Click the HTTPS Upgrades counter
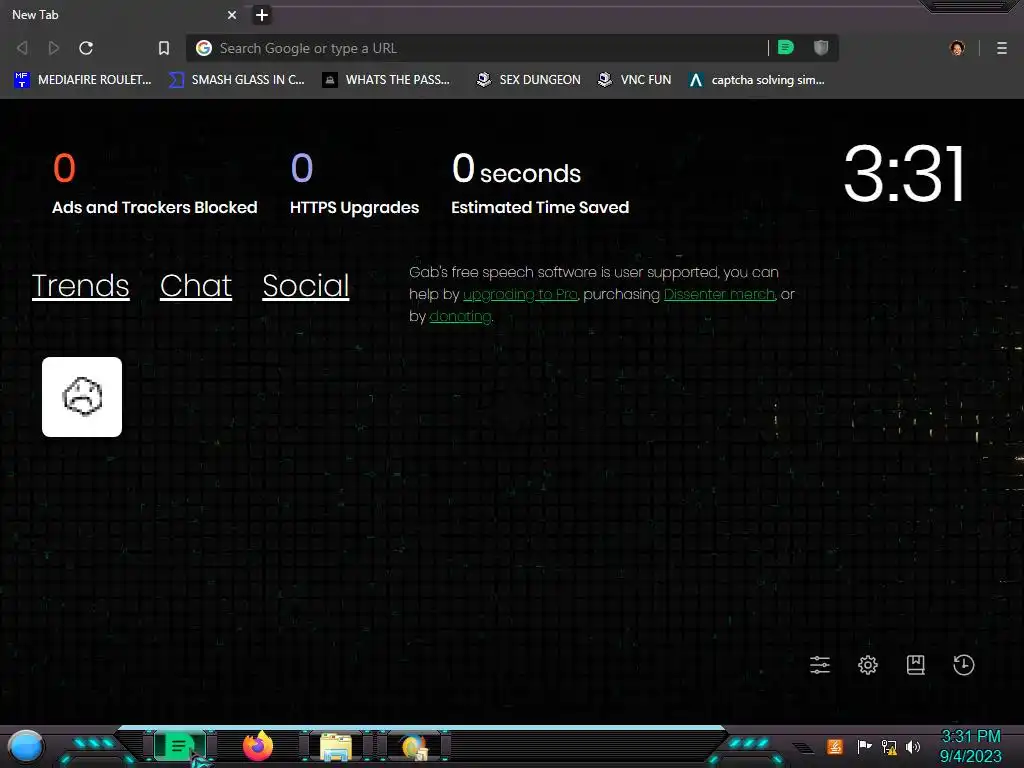The height and width of the screenshot is (768, 1024). click(355, 184)
